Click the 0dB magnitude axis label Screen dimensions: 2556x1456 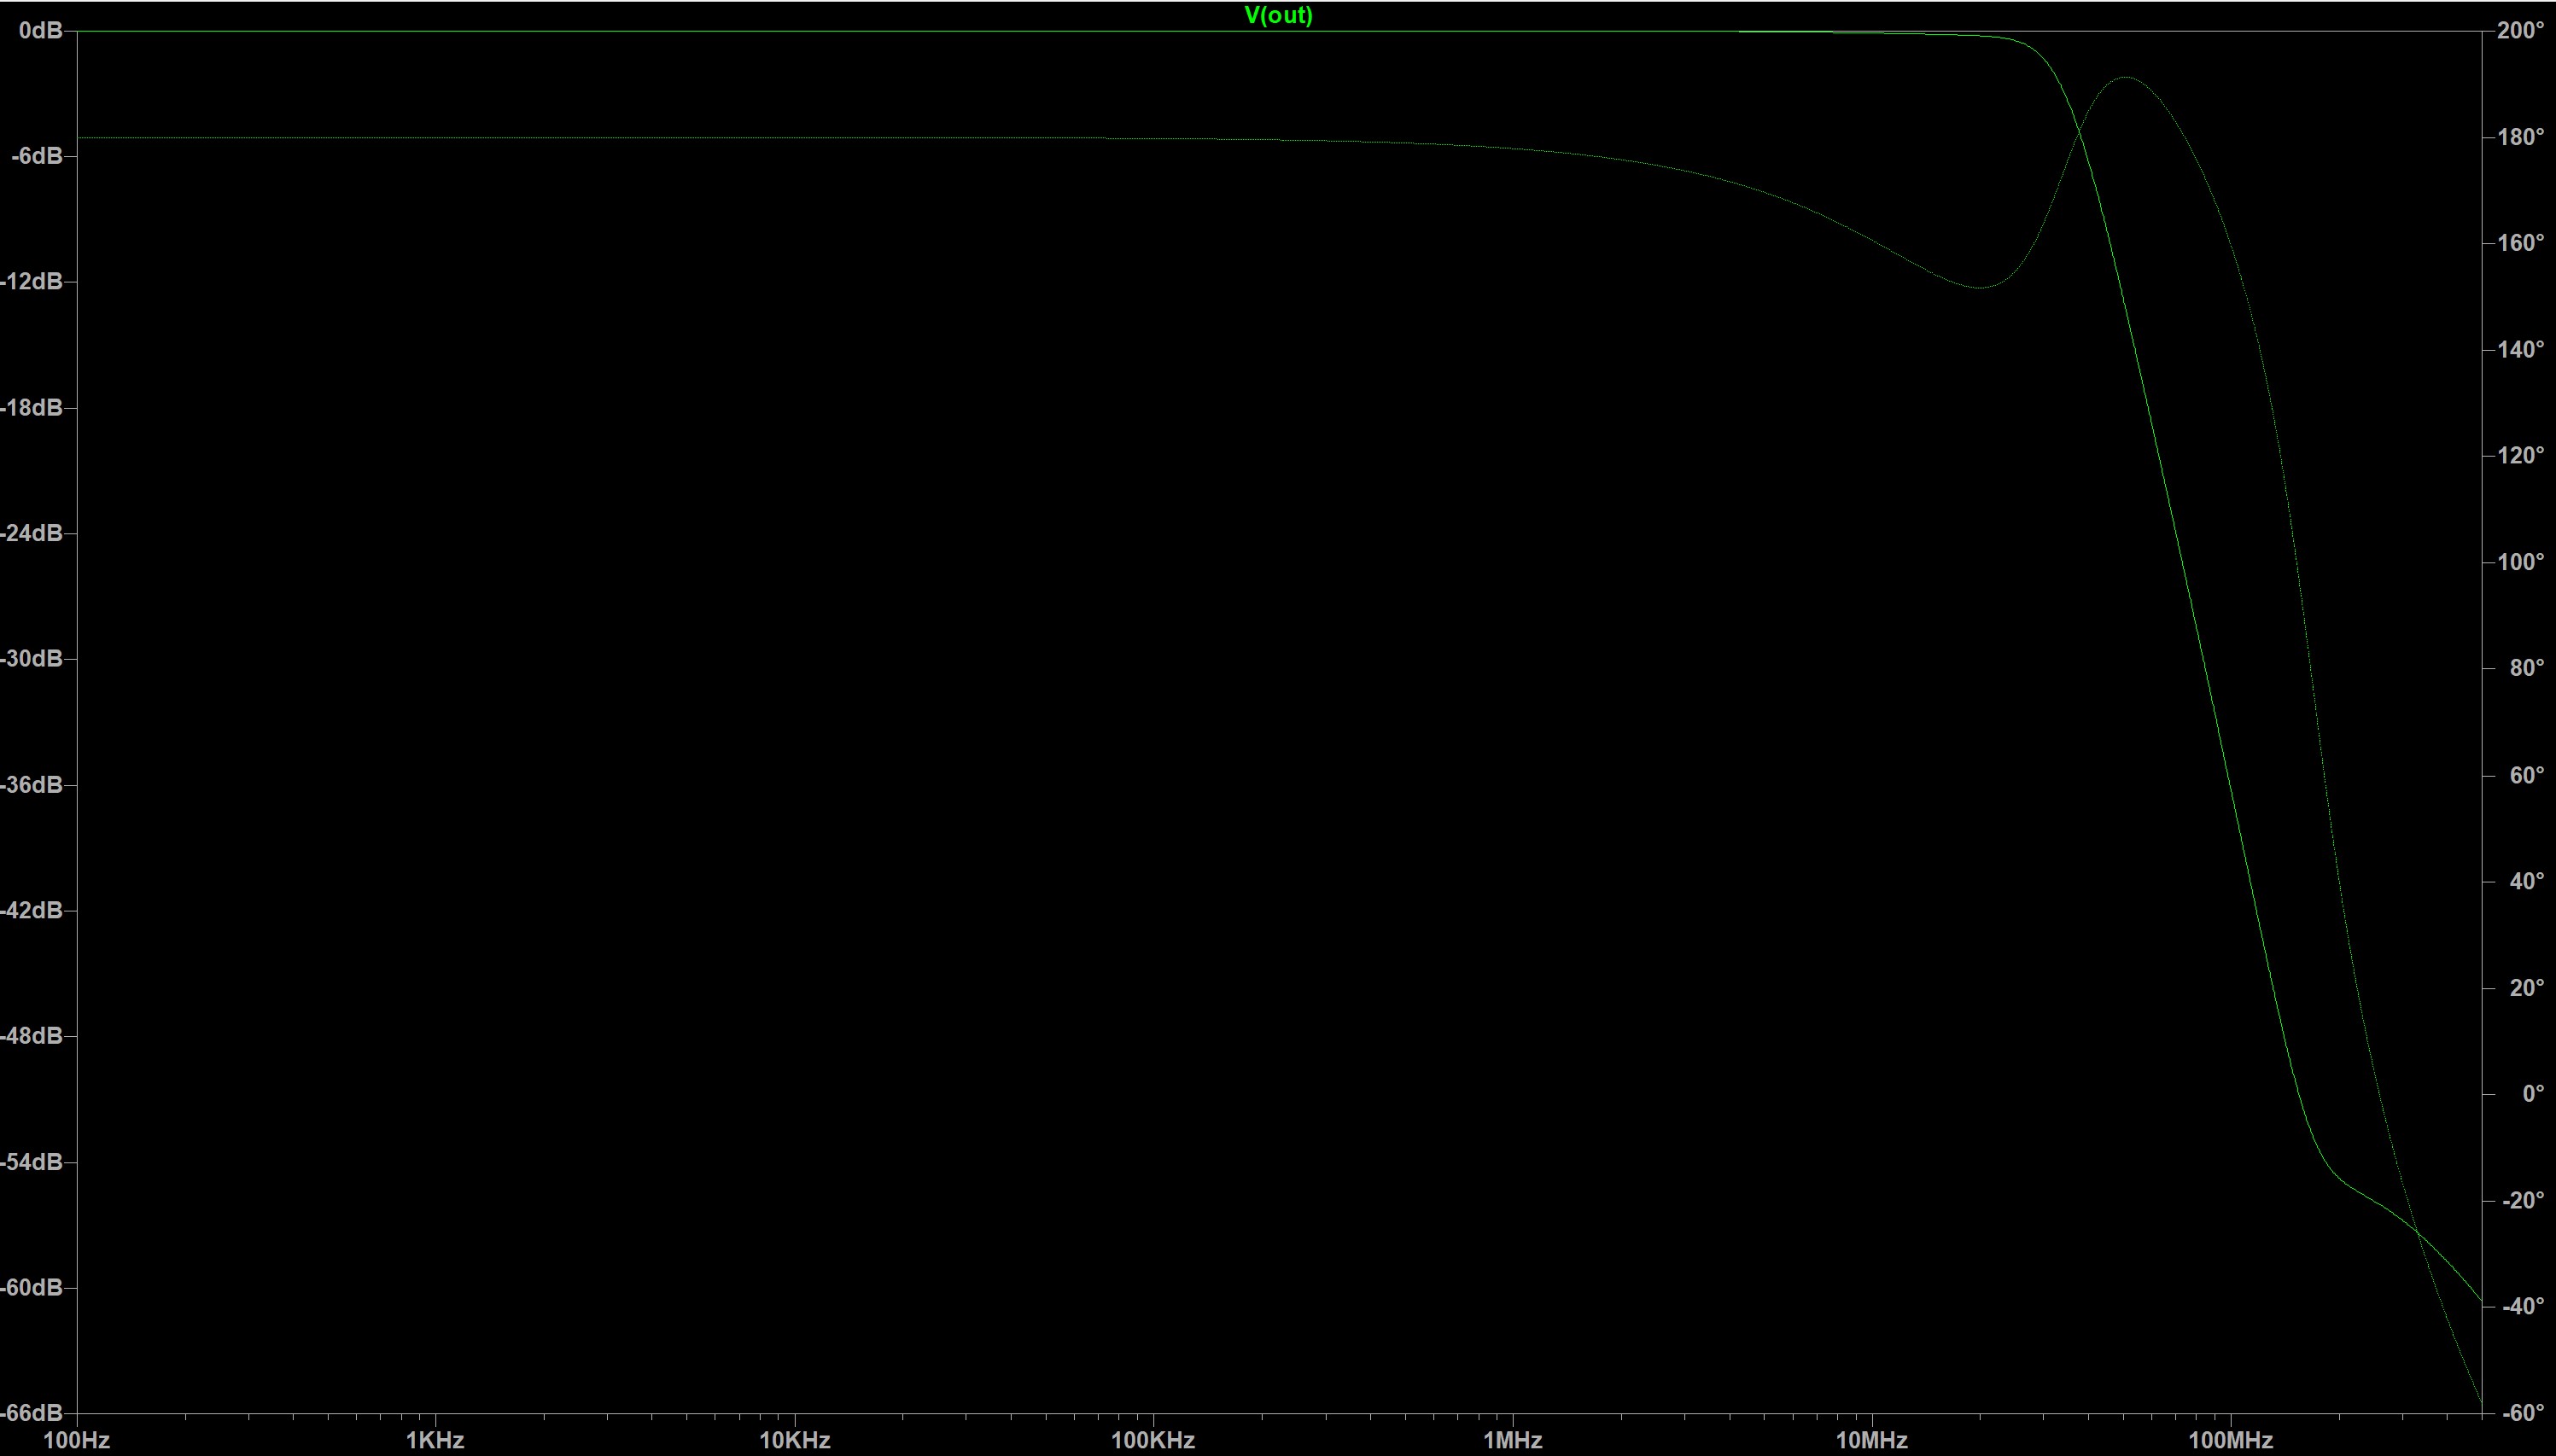40,31
